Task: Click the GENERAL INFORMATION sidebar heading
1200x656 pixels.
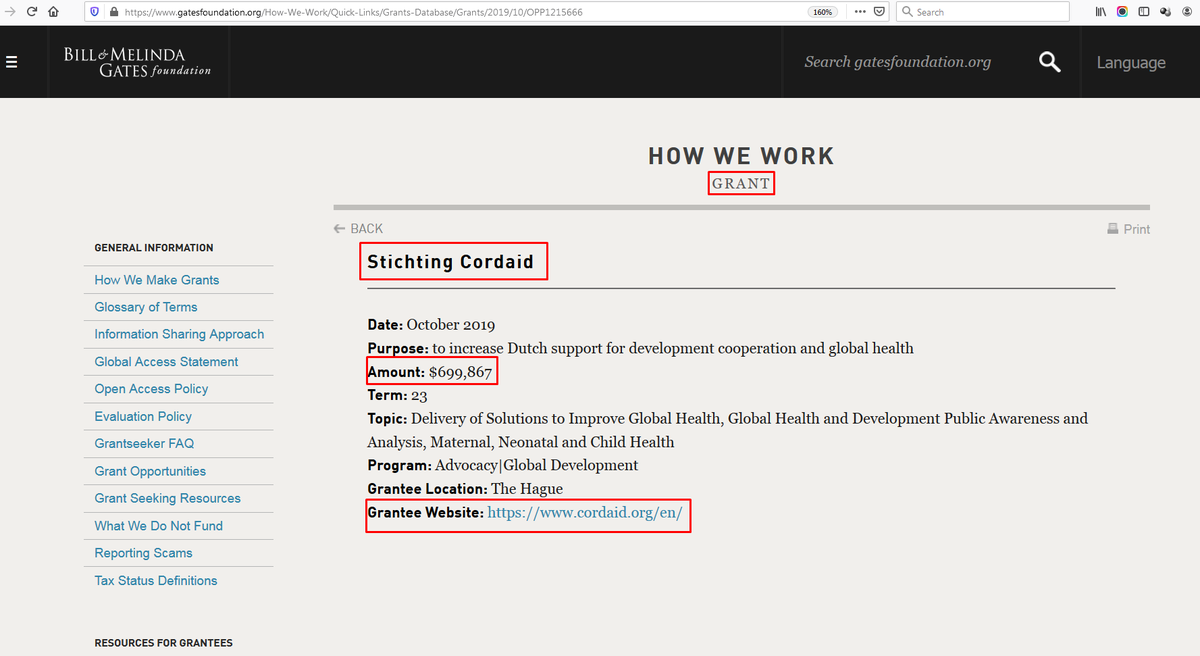Action: coord(154,248)
